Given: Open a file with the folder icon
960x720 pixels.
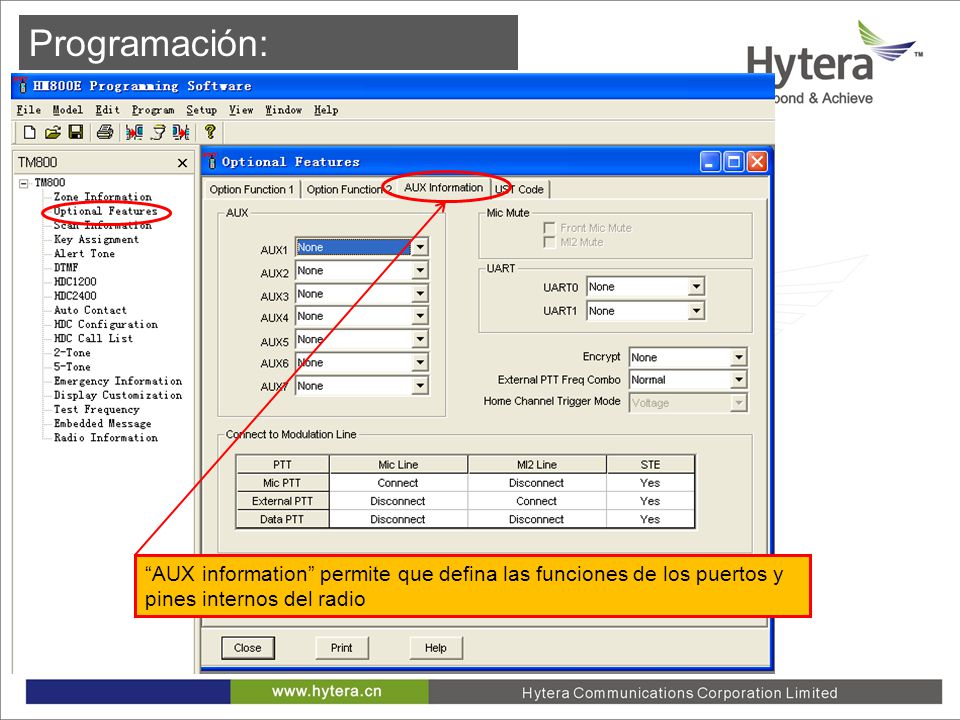Looking at the screenshot, I should (53, 132).
